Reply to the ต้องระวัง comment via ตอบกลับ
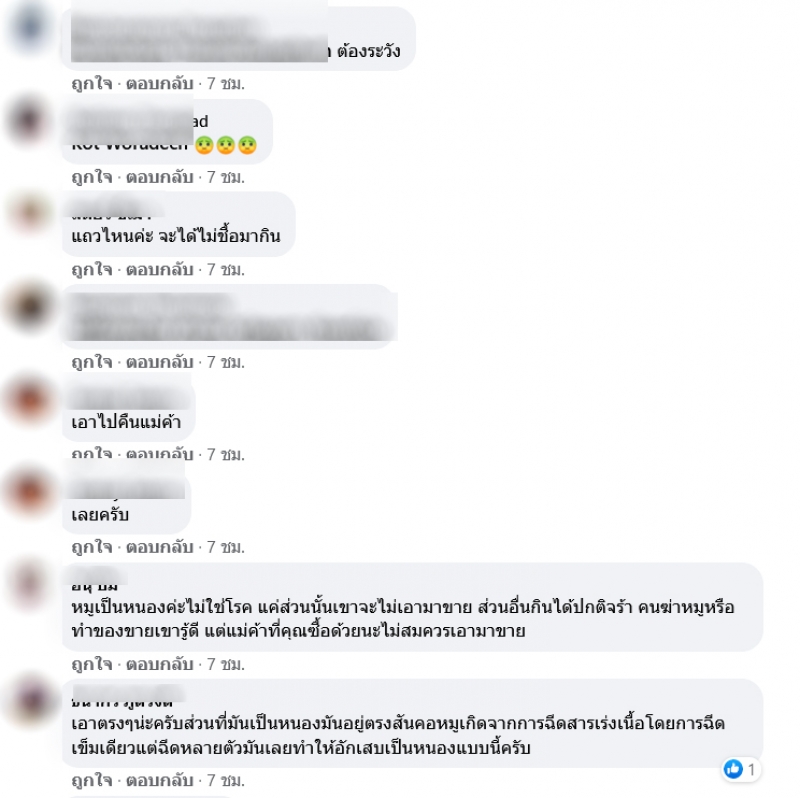The image size is (800, 798). [x=160, y=83]
